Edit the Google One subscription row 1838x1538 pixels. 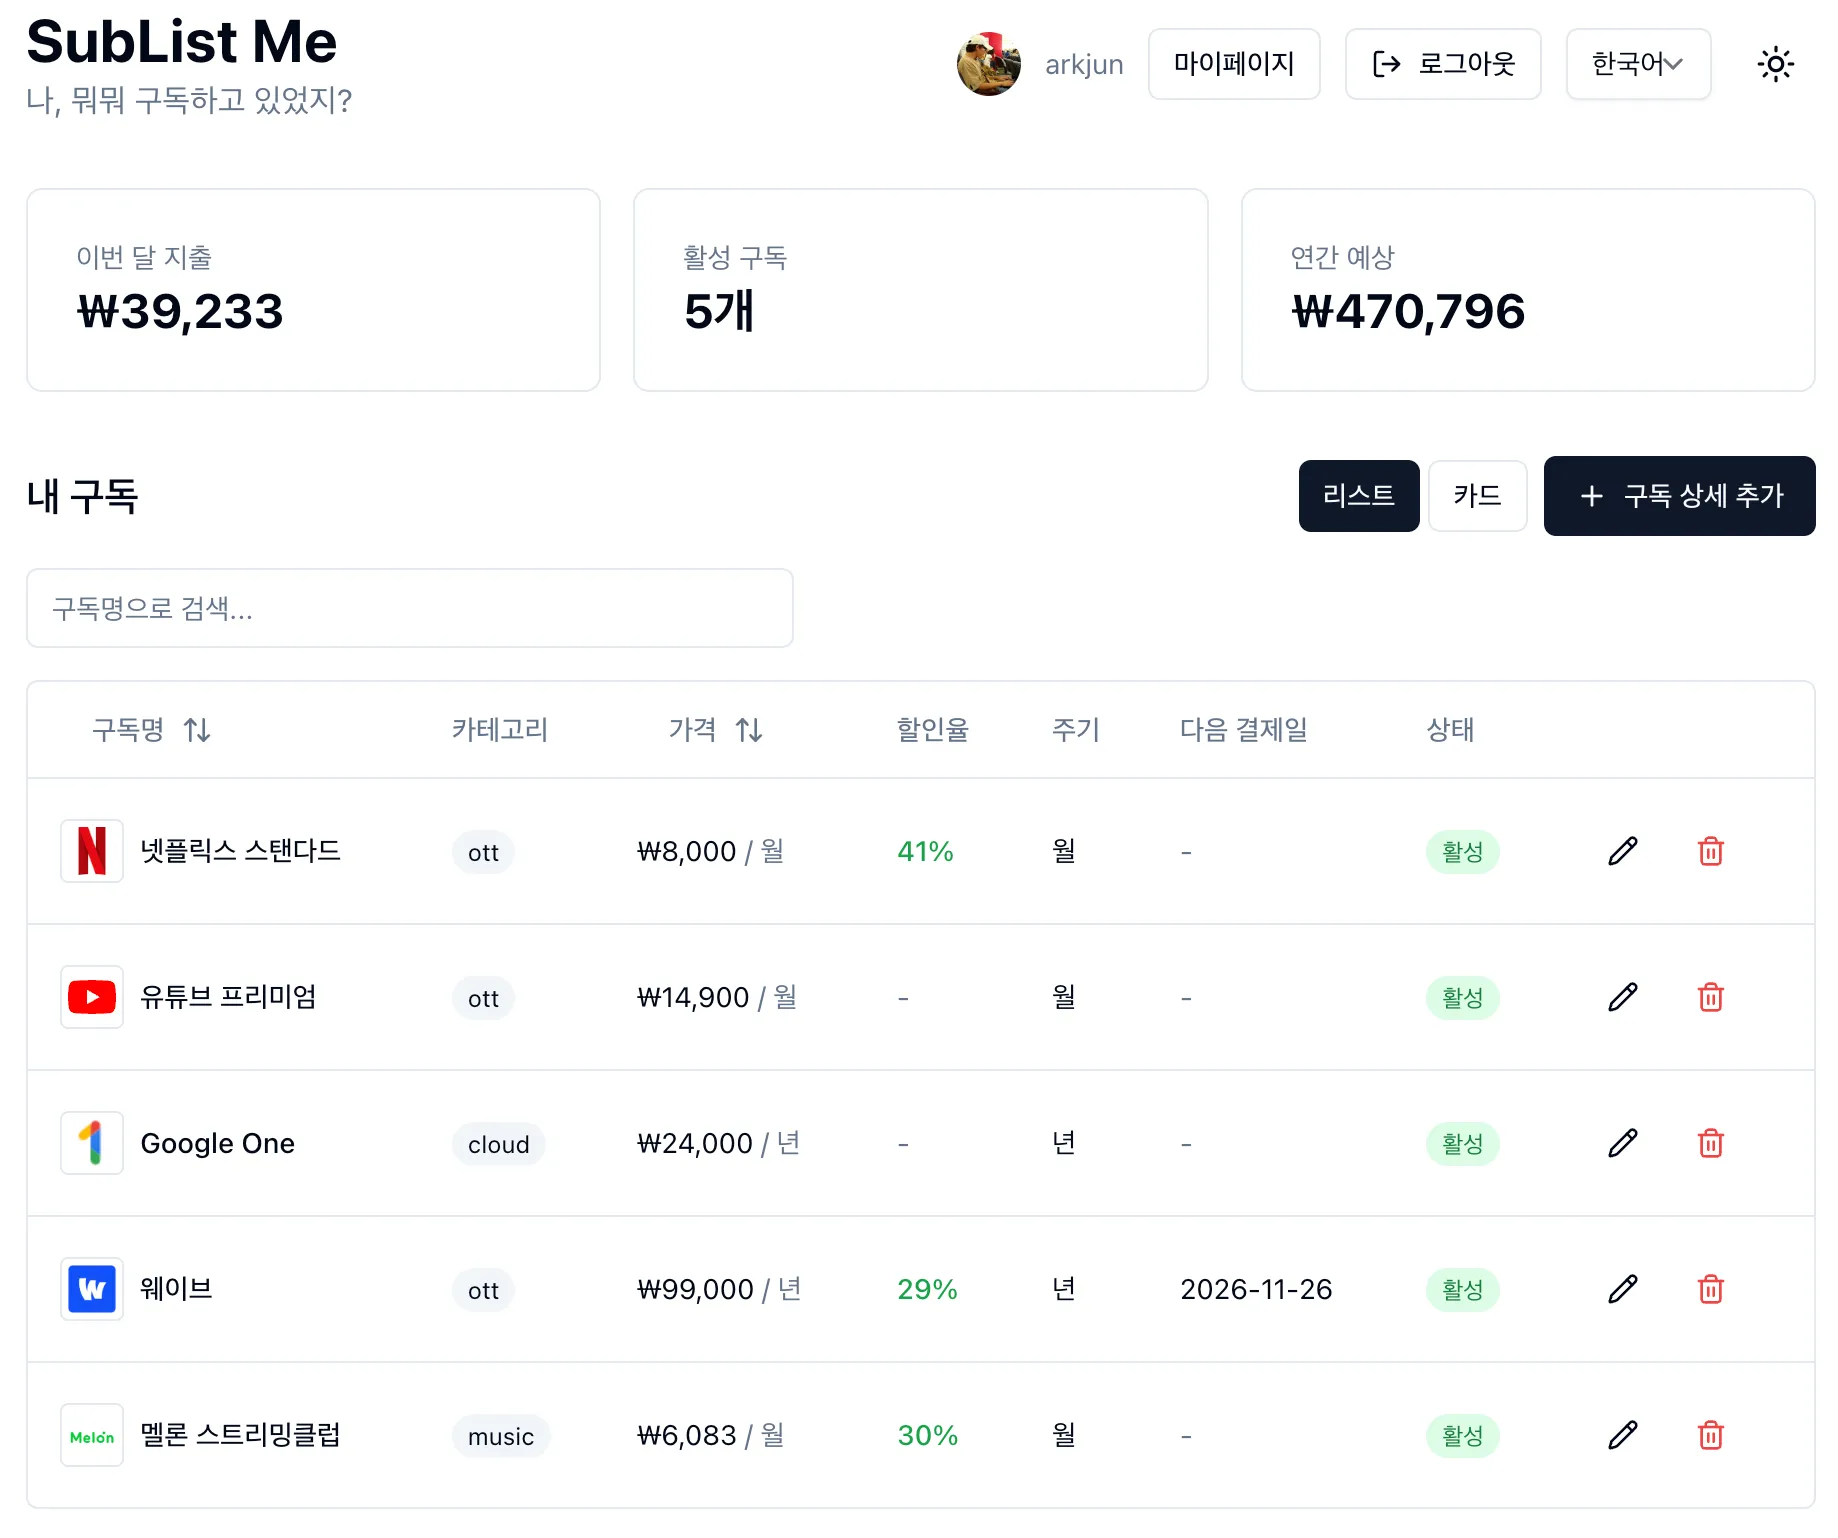click(1622, 1143)
